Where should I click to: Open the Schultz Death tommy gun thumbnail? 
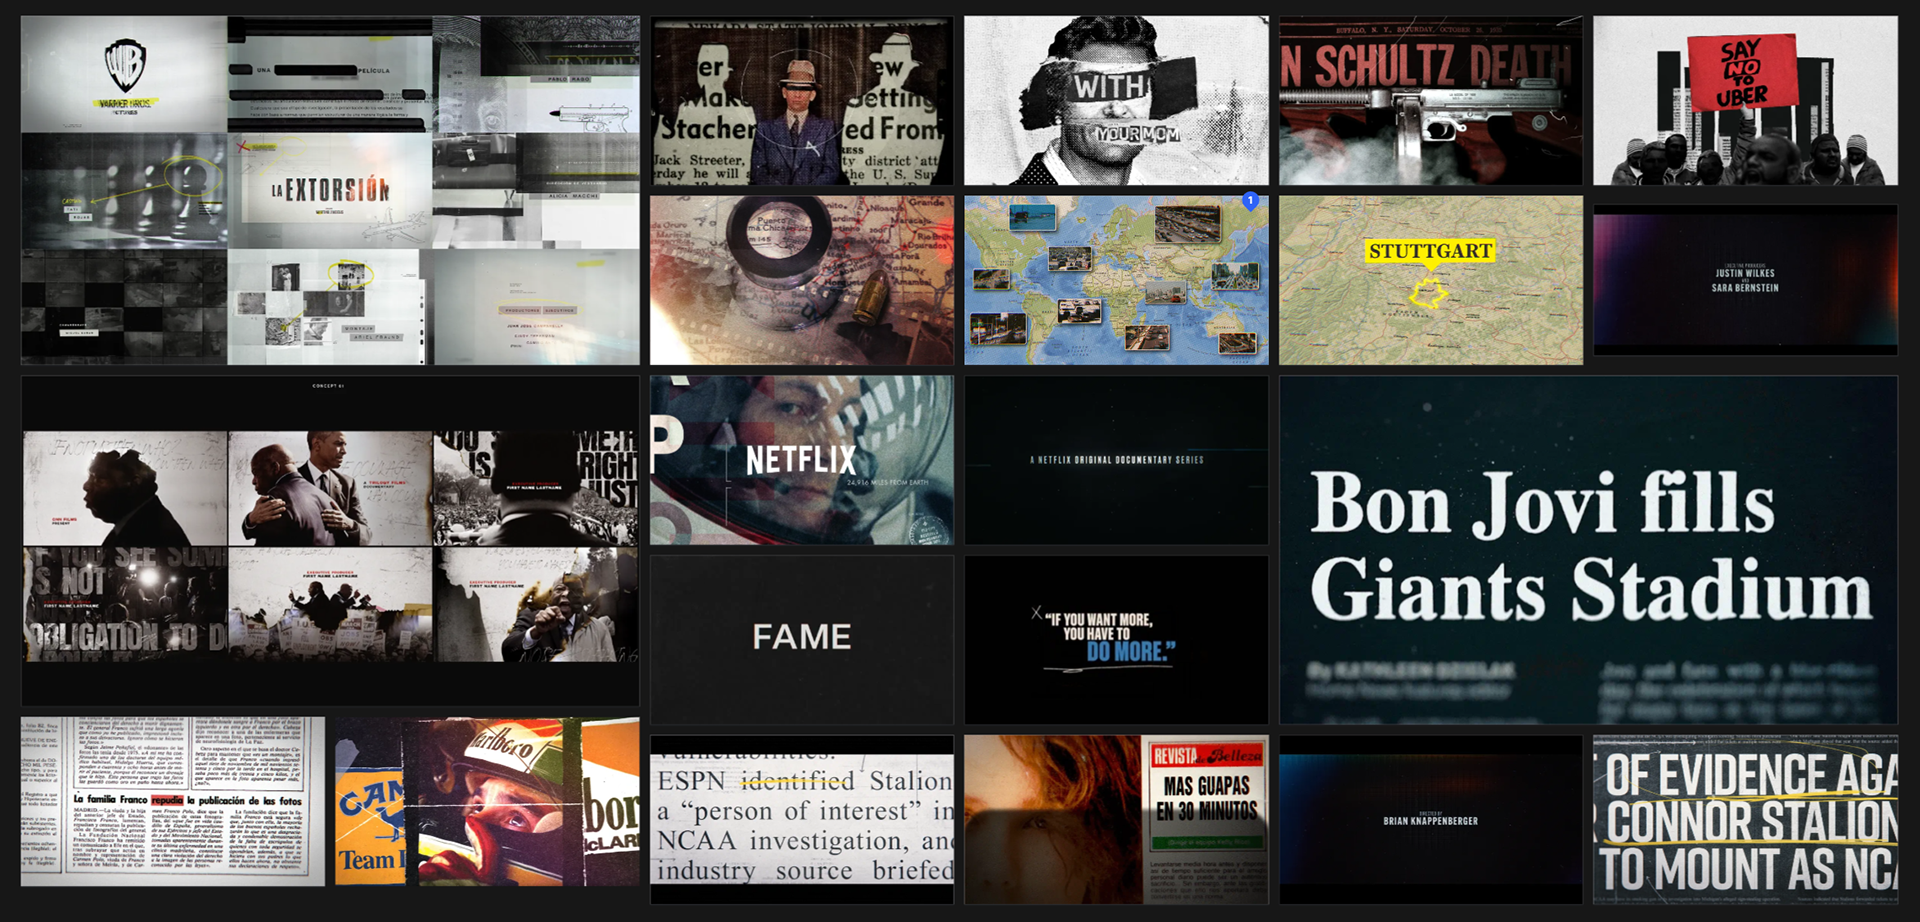click(x=1431, y=100)
